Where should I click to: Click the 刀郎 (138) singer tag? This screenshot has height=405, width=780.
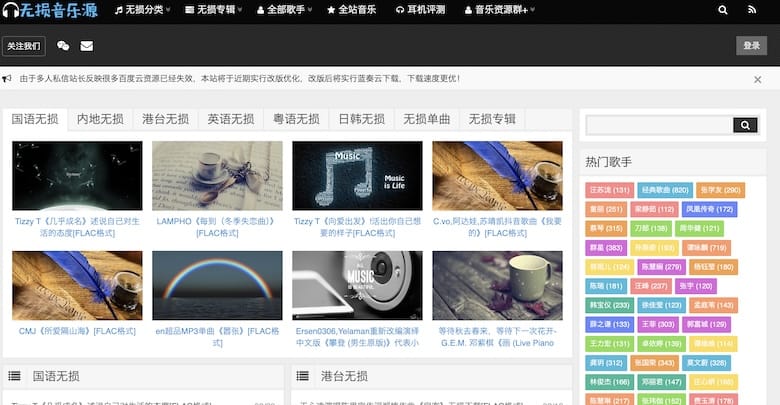tap(651, 228)
